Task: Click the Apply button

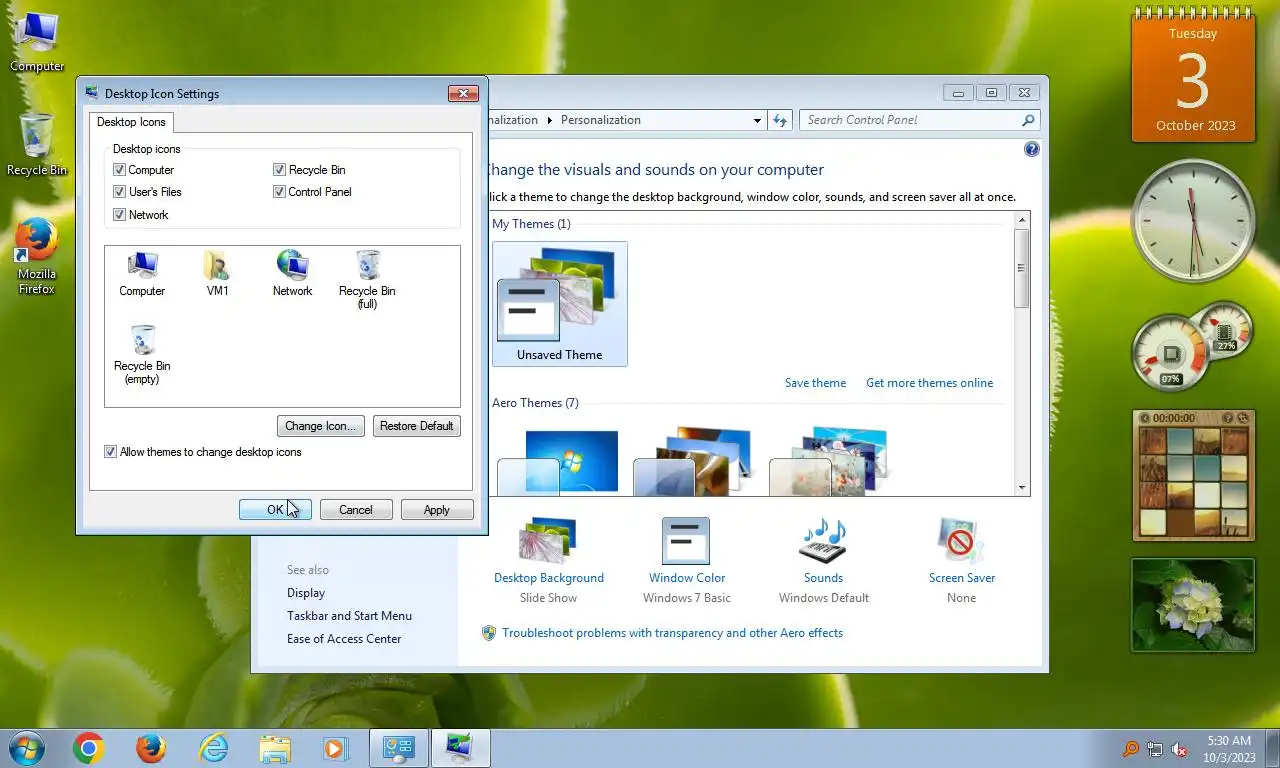Action: coord(437,510)
